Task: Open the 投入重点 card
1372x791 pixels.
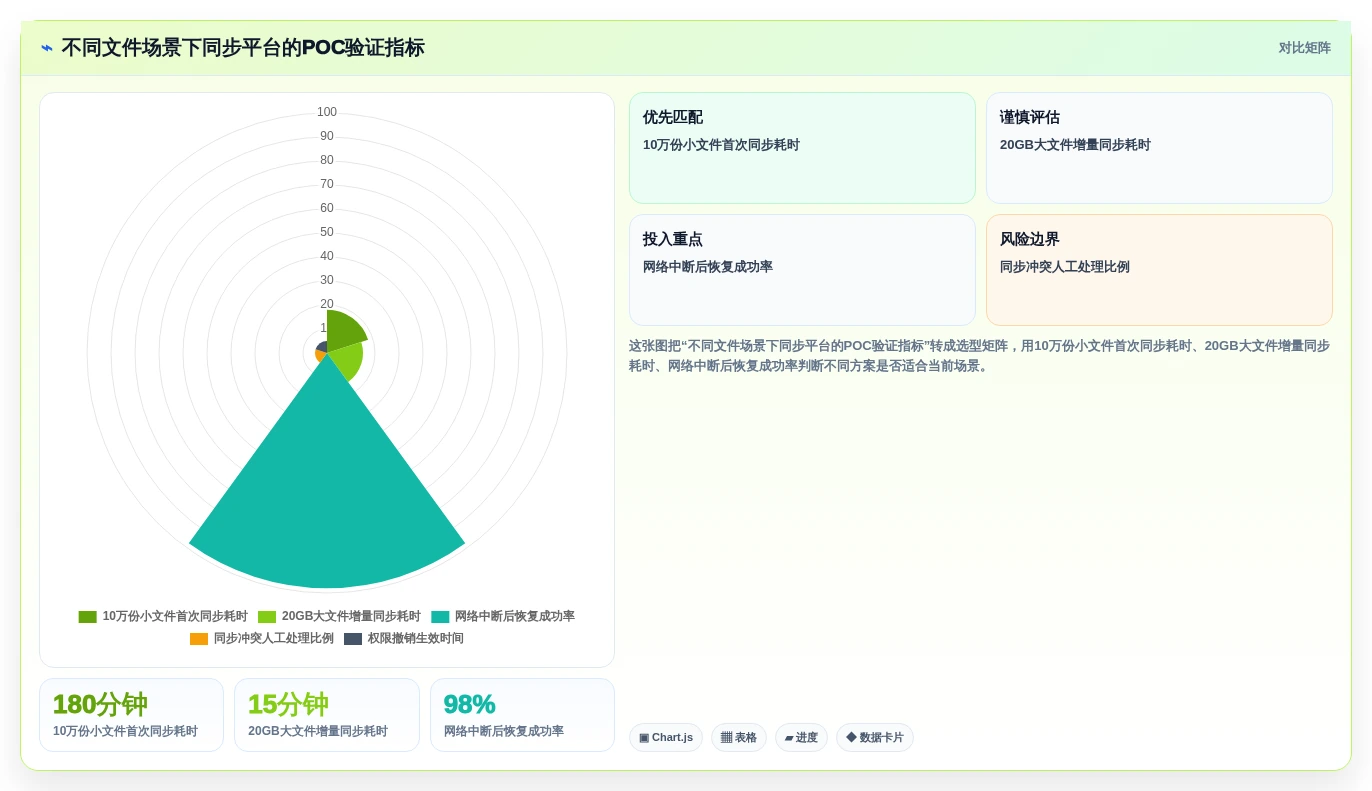Action: [802, 270]
